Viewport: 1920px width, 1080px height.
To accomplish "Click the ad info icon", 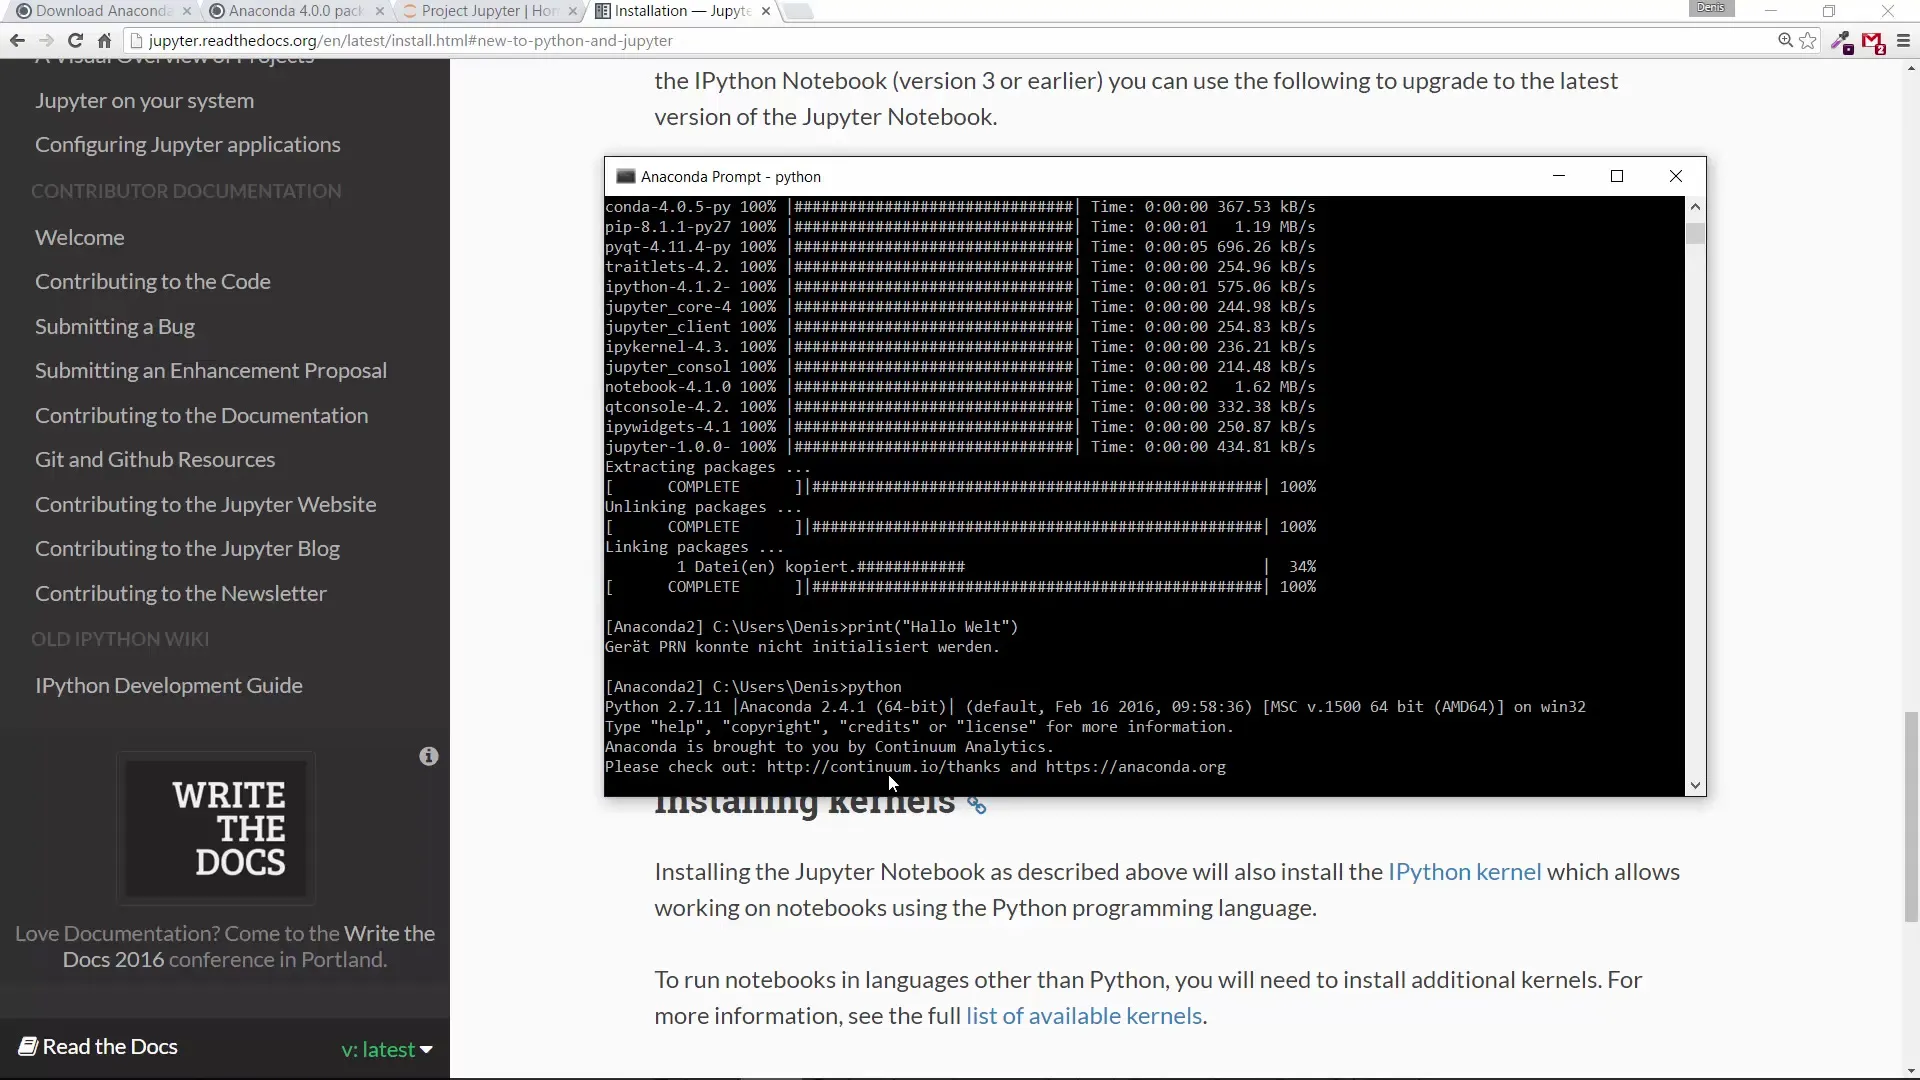I will 429,757.
